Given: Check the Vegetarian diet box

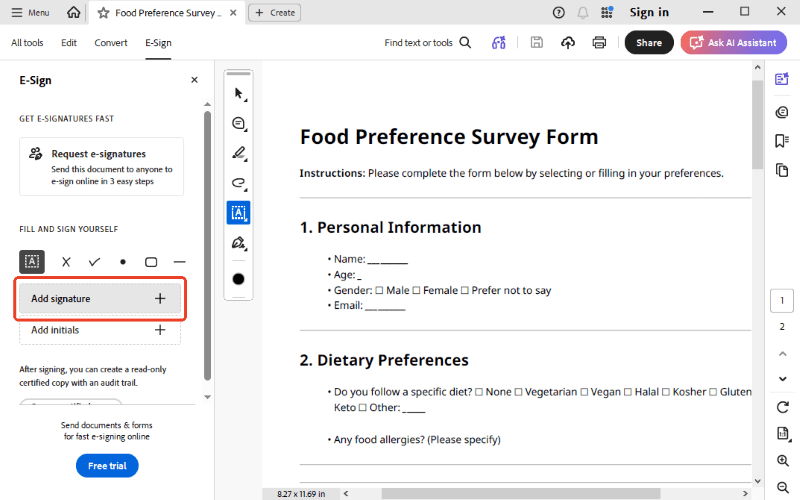Looking at the screenshot, I should click(518, 392).
